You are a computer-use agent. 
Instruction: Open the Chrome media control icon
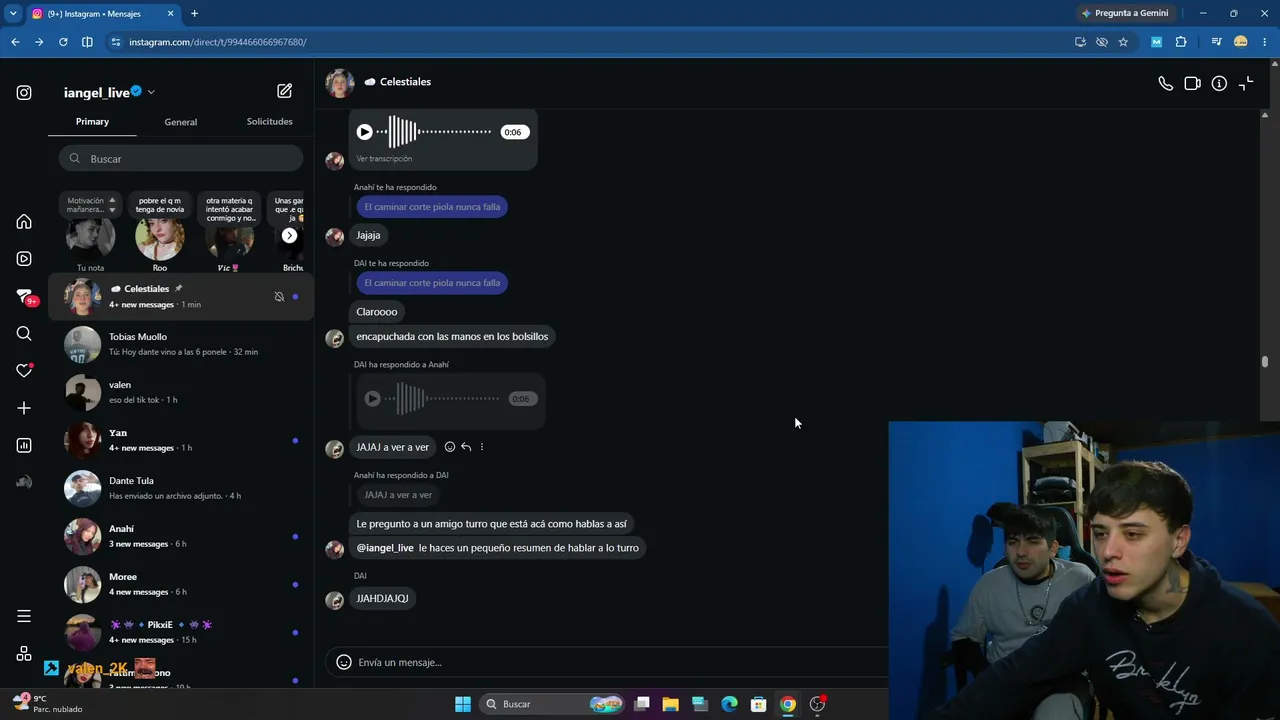(x=1216, y=42)
